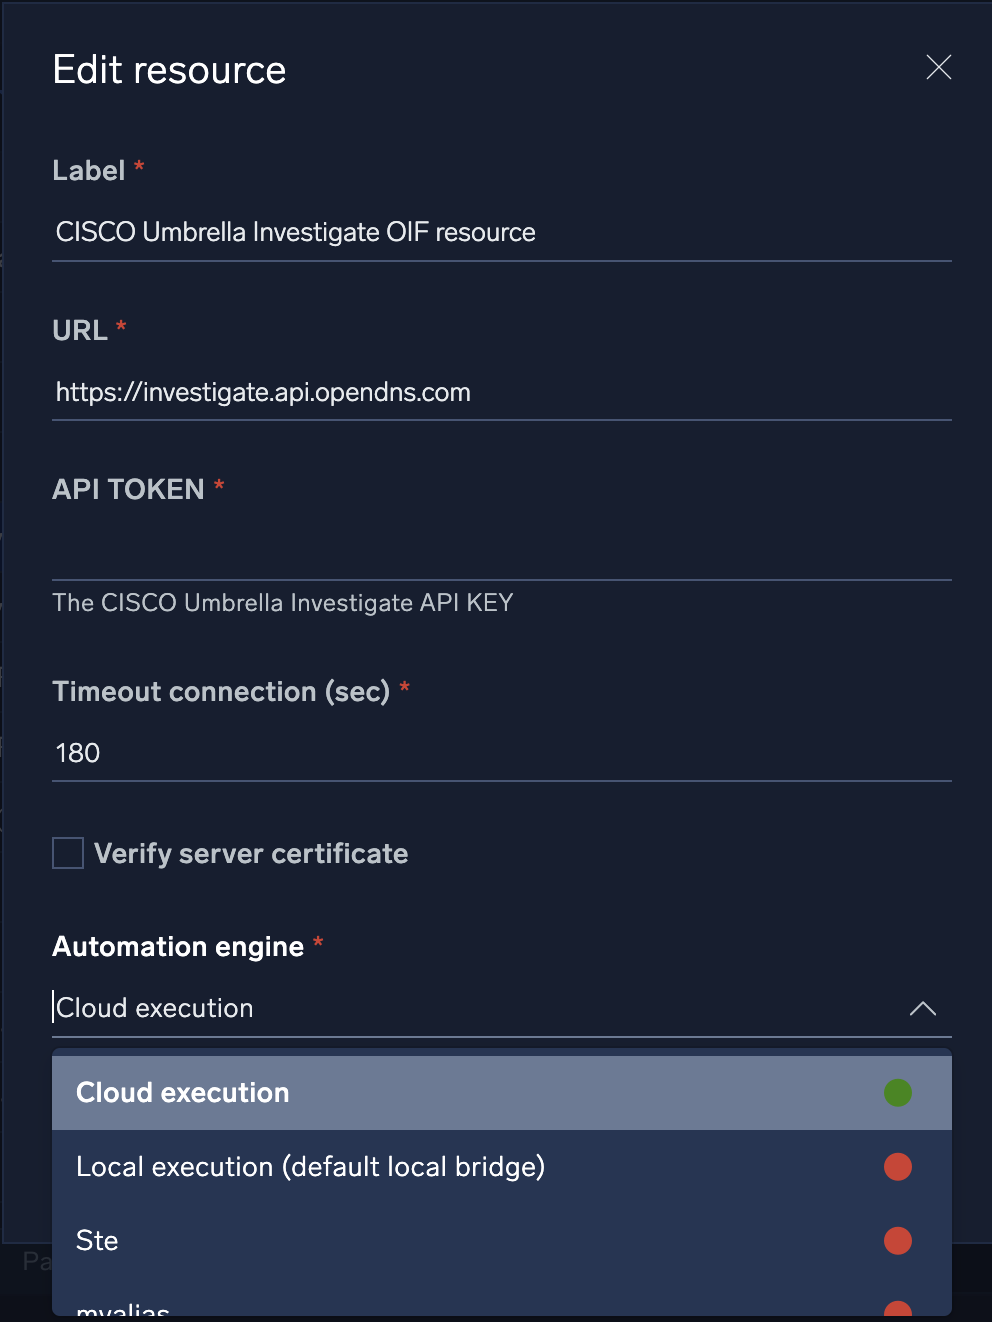Click the Edit resource heading

(169, 70)
